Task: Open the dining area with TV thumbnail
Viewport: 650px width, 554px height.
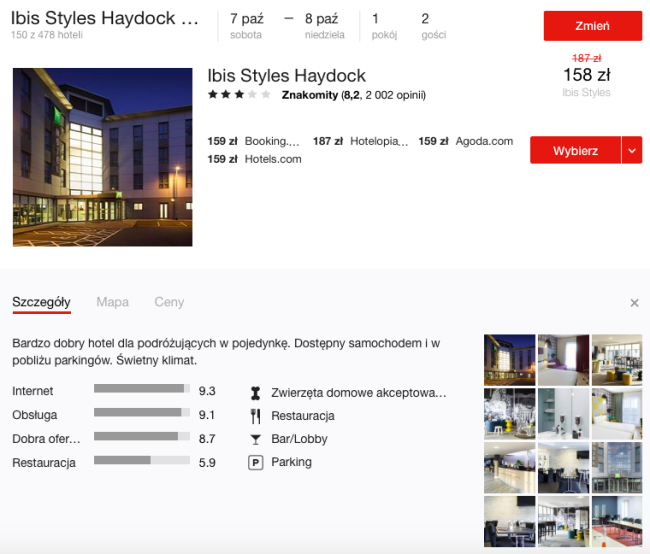Action: [x=563, y=468]
